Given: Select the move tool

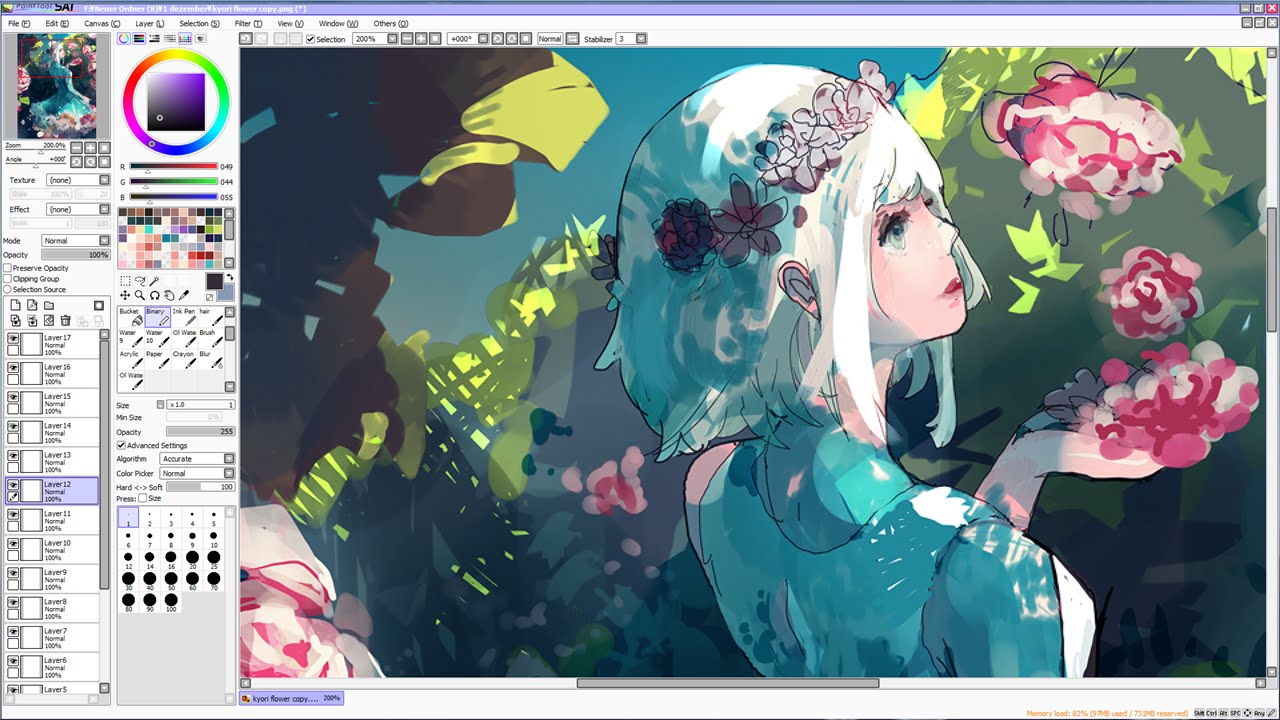Looking at the screenshot, I should [125, 295].
